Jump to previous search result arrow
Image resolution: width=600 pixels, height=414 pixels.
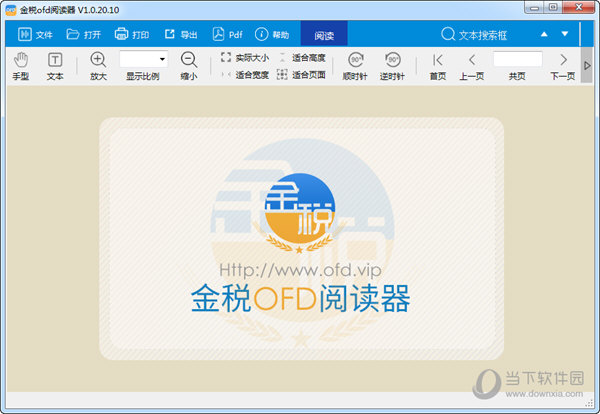point(544,34)
